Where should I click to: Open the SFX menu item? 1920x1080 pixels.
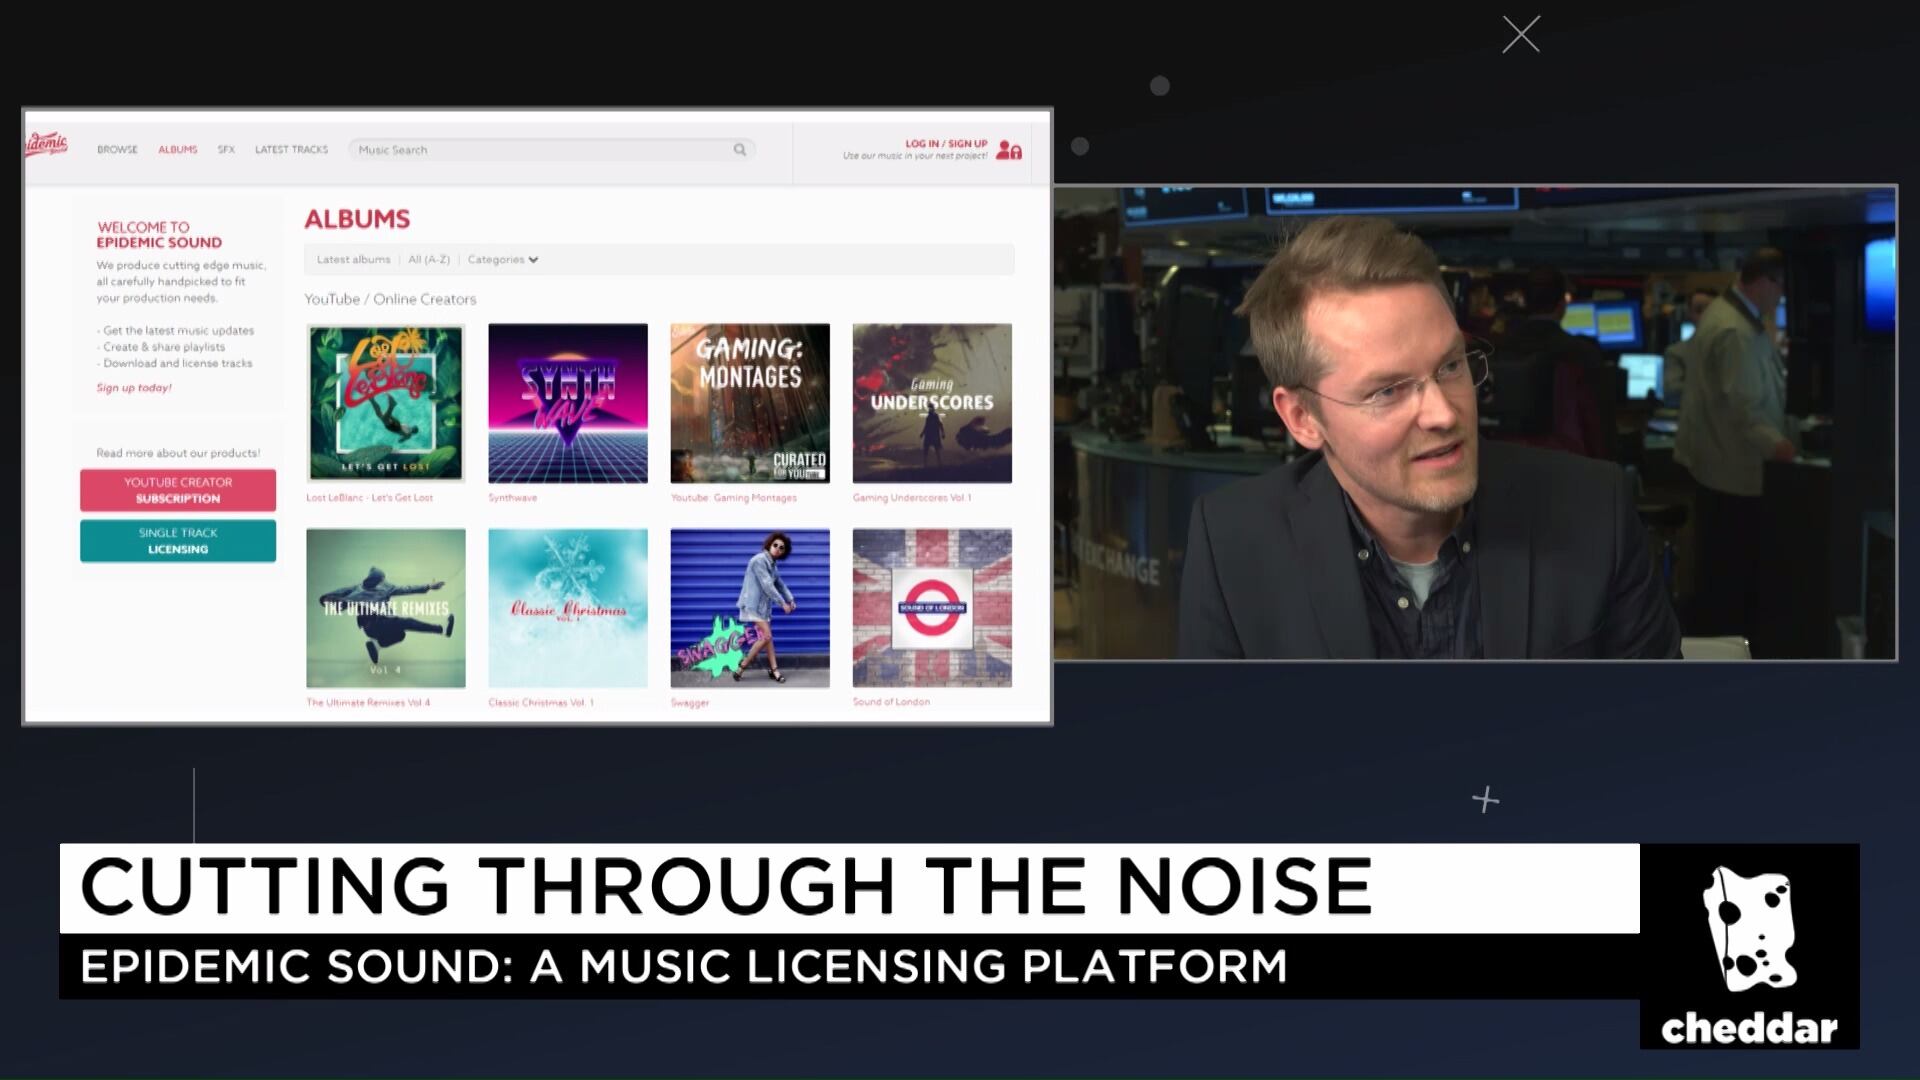(226, 150)
